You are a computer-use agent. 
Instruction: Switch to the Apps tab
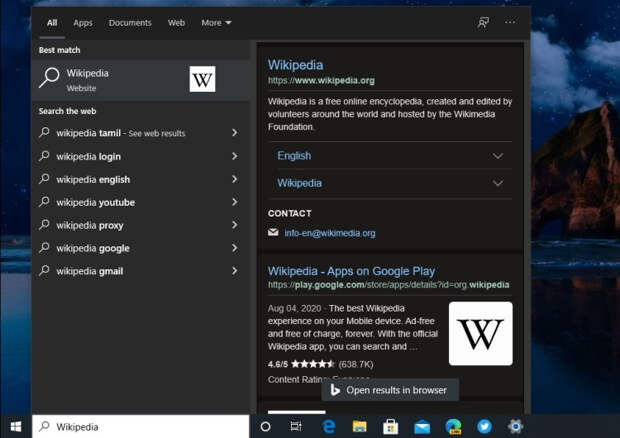[83, 22]
